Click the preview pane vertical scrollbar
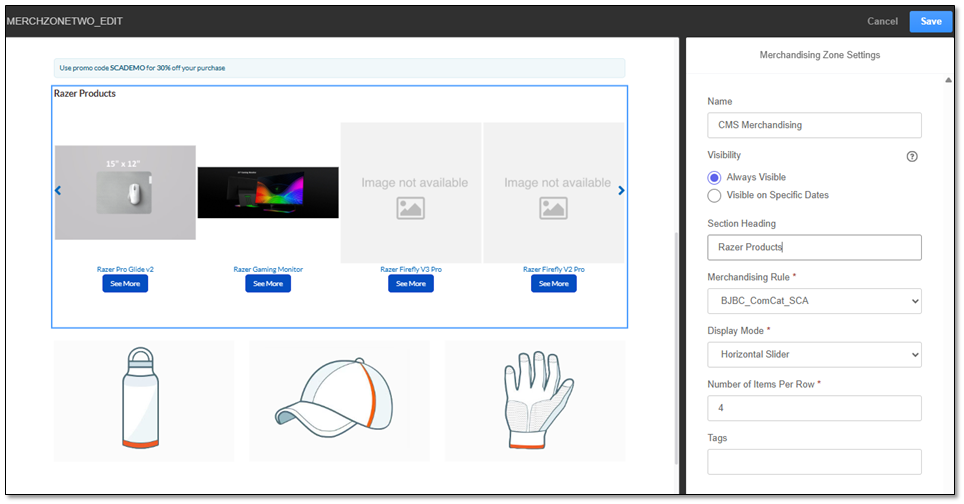964x504 pixels. [676, 347]
